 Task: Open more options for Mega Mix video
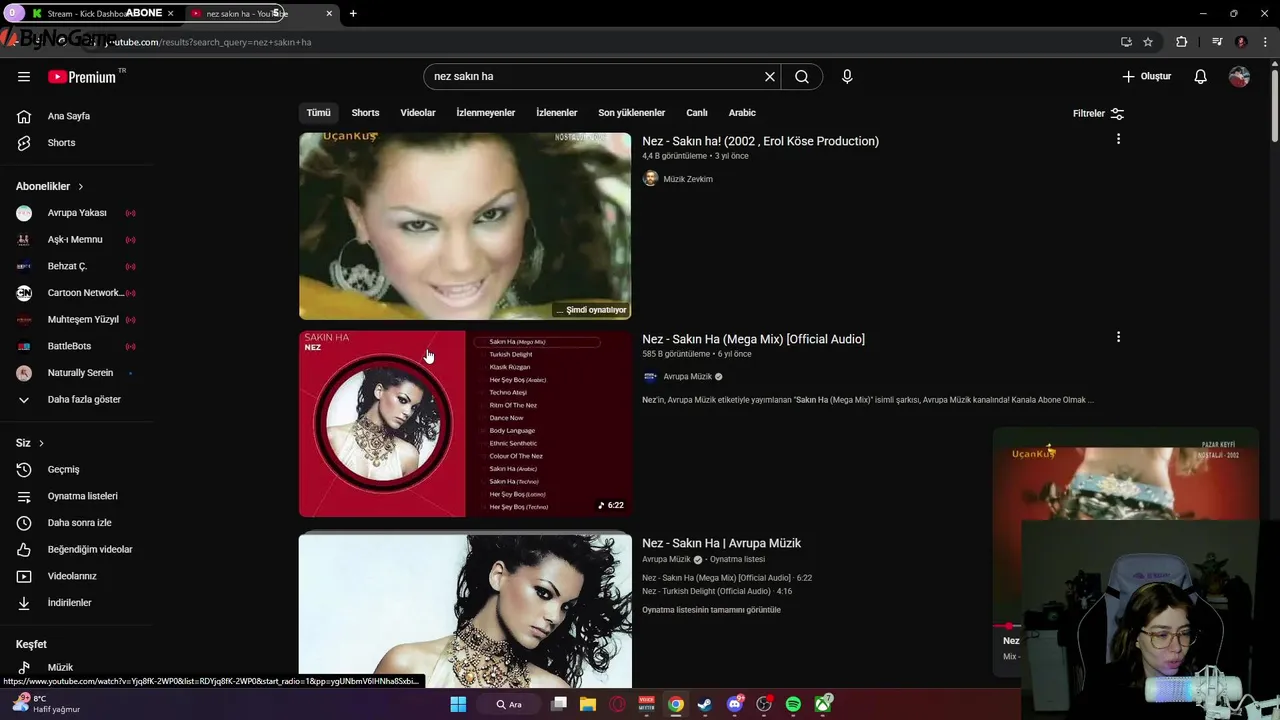1118,337
